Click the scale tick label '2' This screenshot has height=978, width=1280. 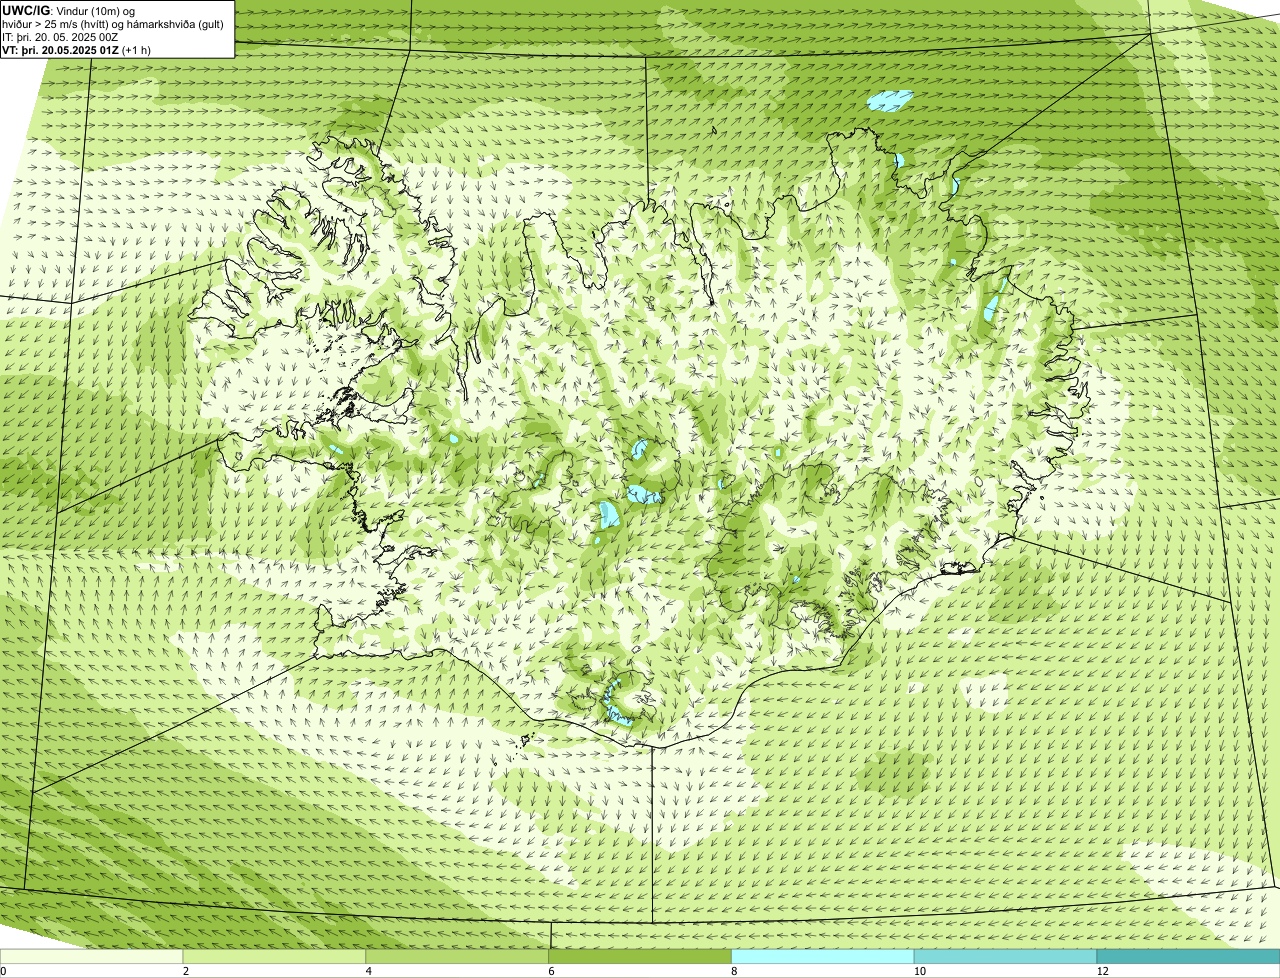pos(186,971)
